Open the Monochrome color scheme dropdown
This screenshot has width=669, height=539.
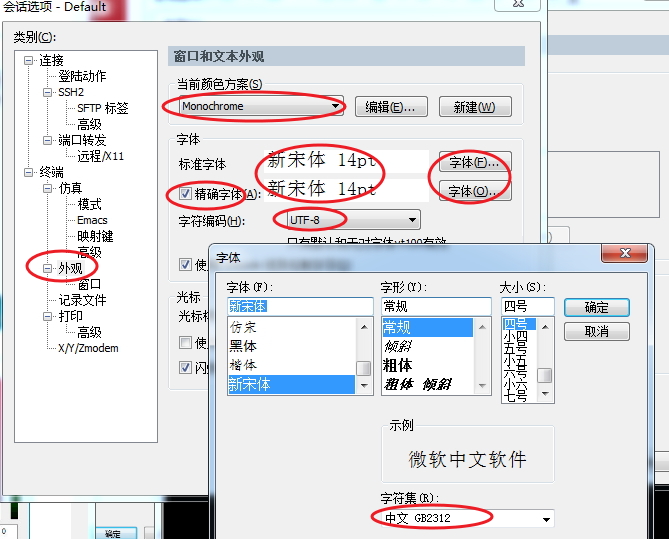point(261,106)
